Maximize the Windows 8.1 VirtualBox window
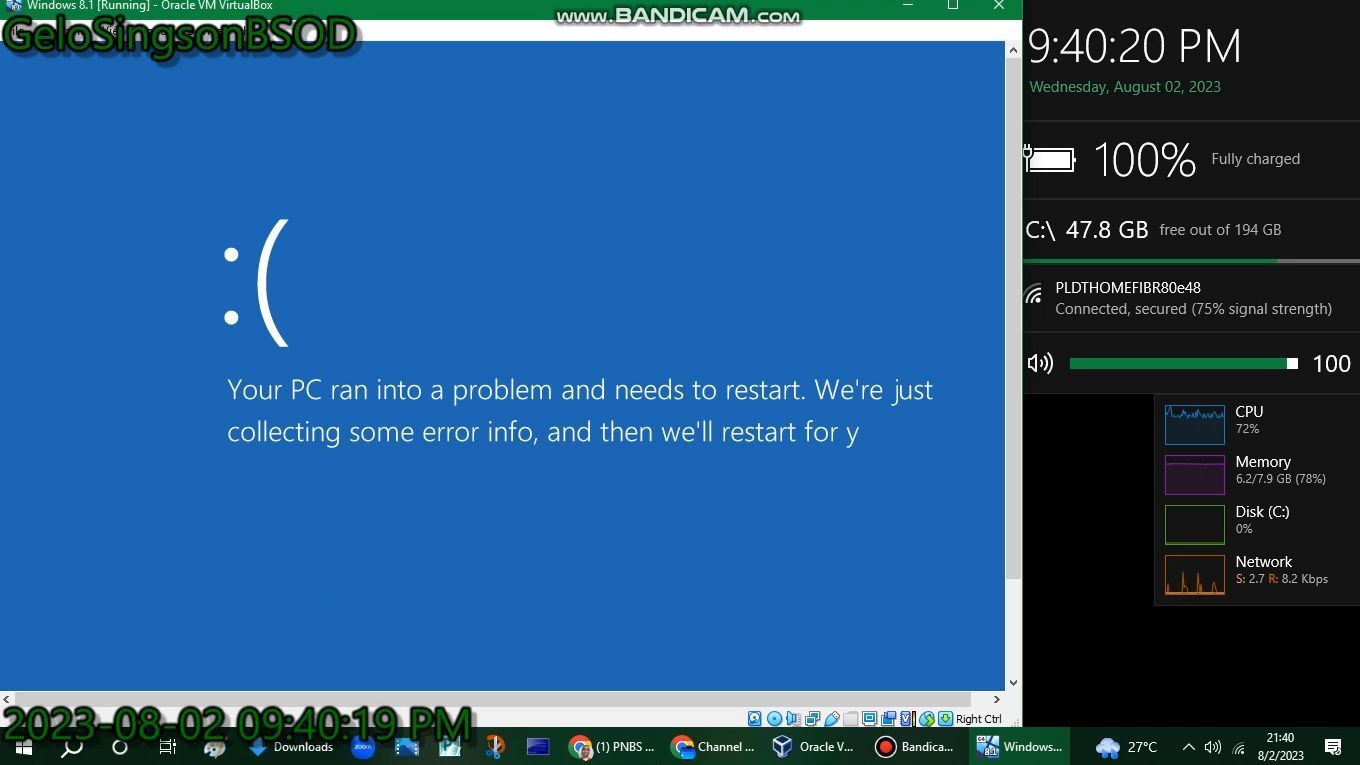 [953, 6]
